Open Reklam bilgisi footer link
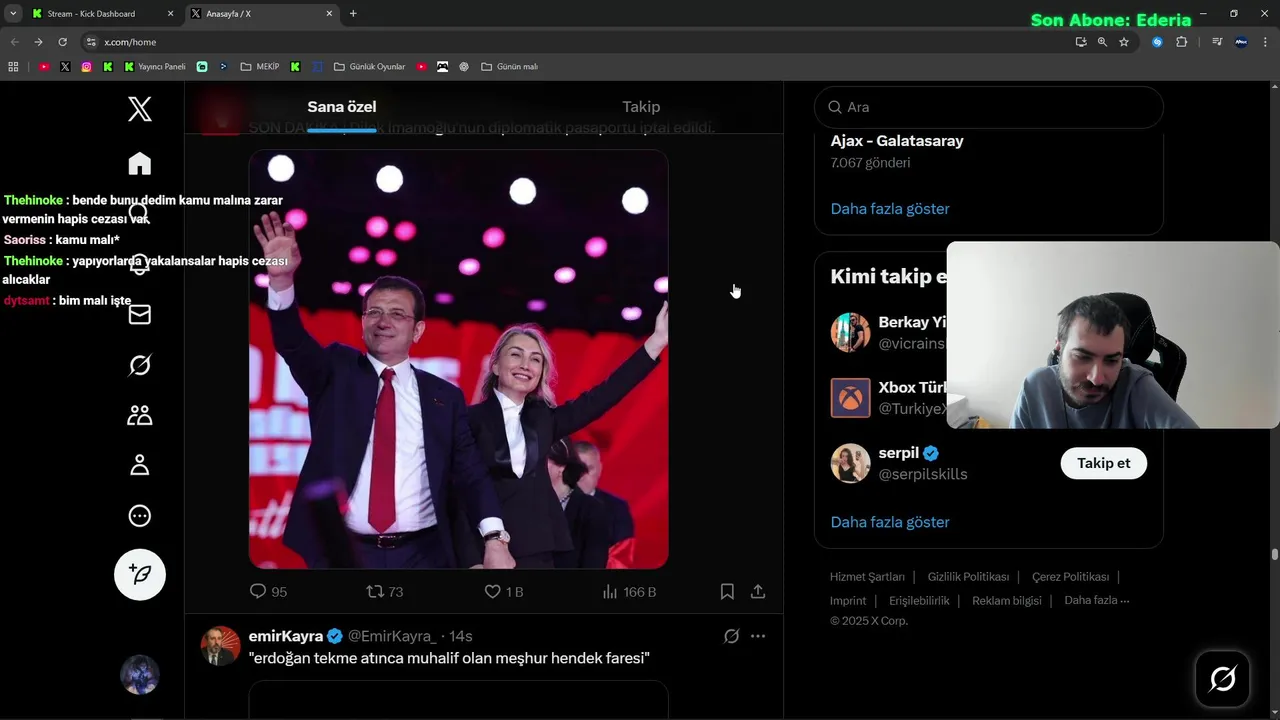This screenshot has width=1280, height=720. click(1007, 600)
